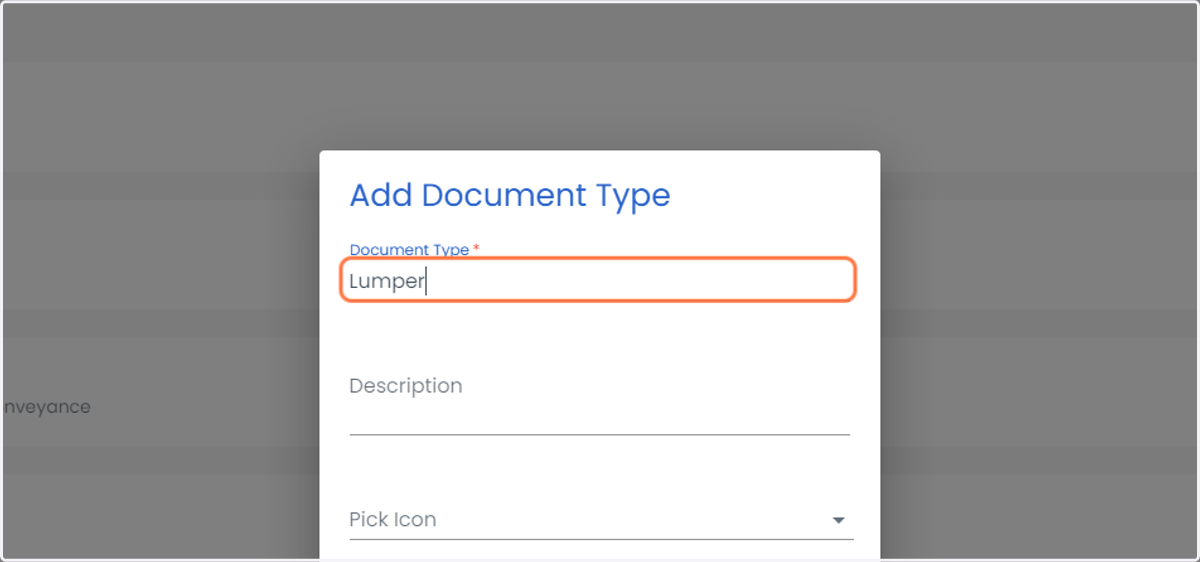The height and width of the screenshot is (562, 1200).
Task: Focus the Description text field
Action: (599, 400)
